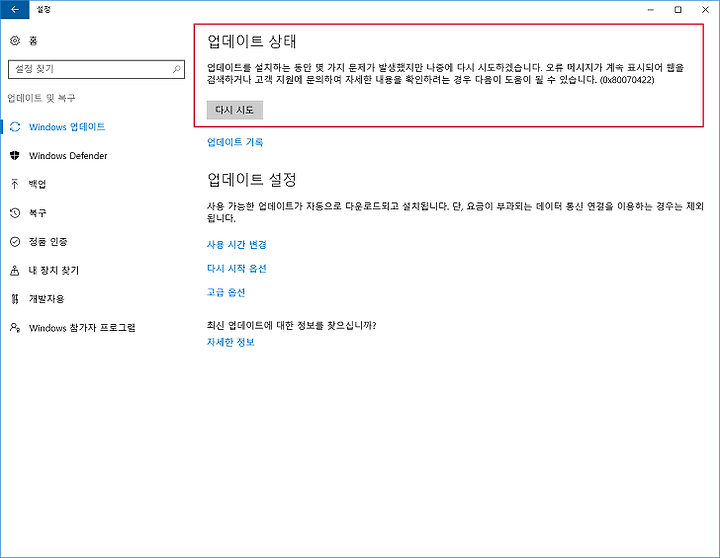Viewport: 720px width, 558px height.
Task: Maximize the 설정 window
Action: coord(678,9)
